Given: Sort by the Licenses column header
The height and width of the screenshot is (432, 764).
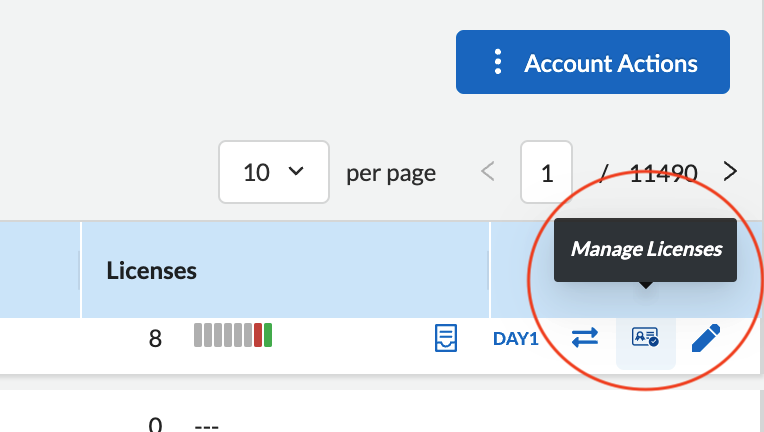Looking at the screenshot, I should point(151,270).
